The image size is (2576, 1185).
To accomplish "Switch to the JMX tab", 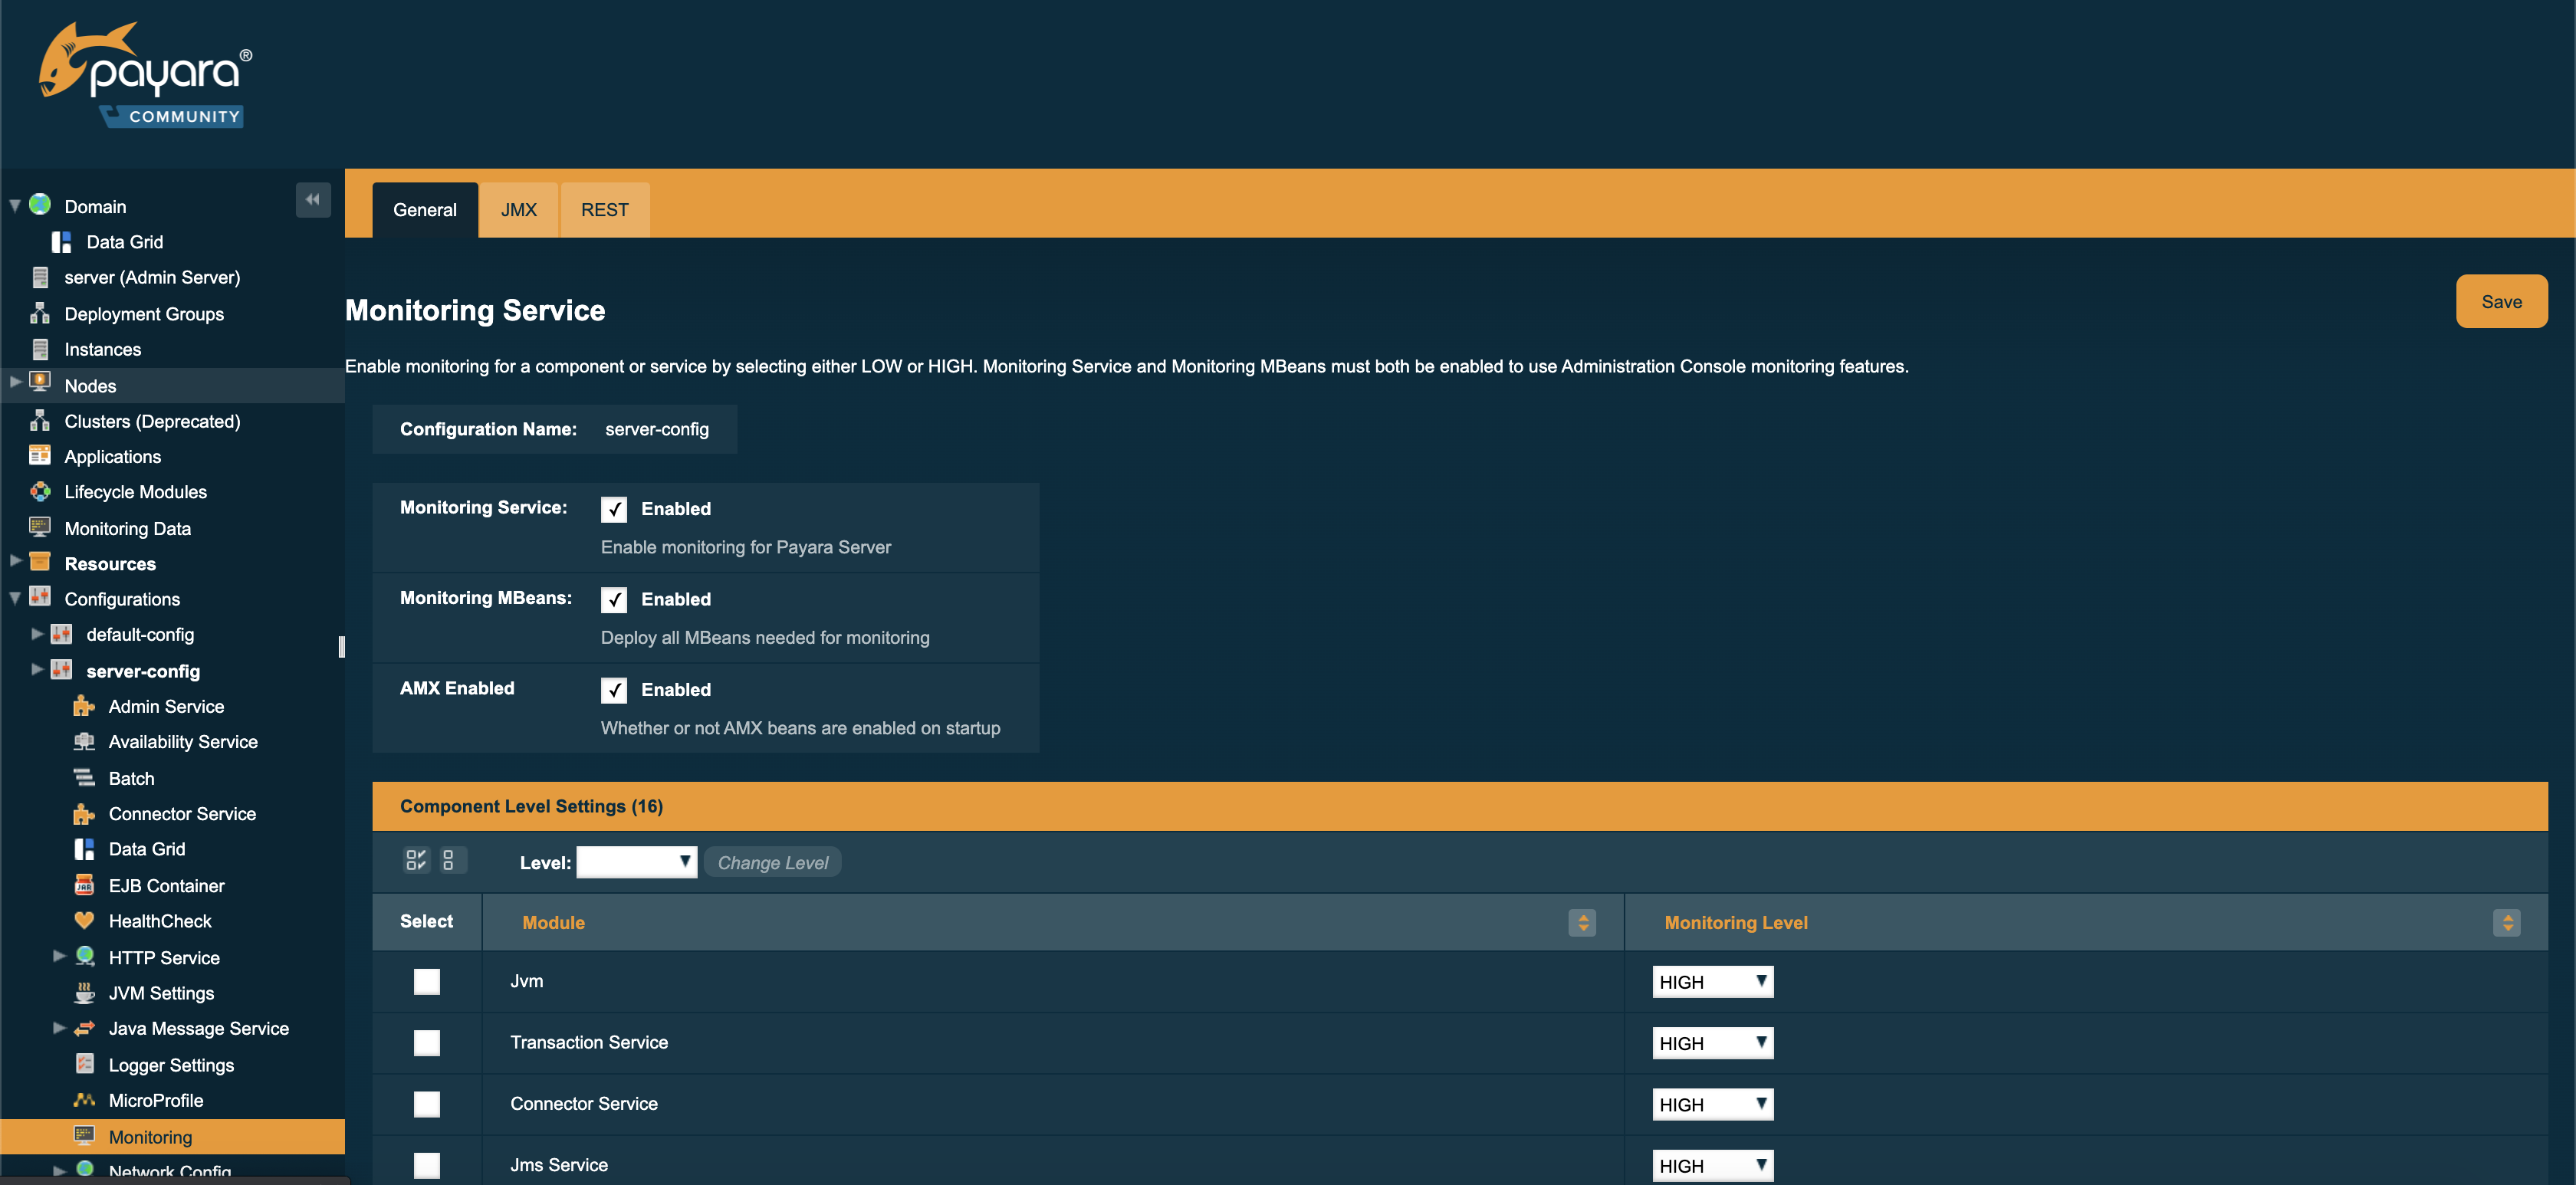I will coord(519,210).
